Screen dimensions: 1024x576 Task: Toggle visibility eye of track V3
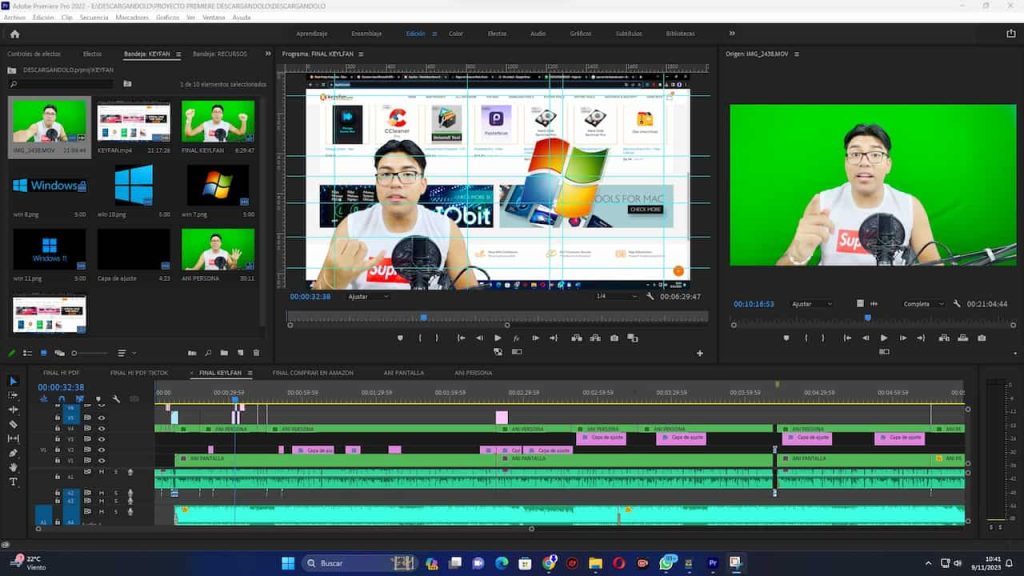coord(101,439)
